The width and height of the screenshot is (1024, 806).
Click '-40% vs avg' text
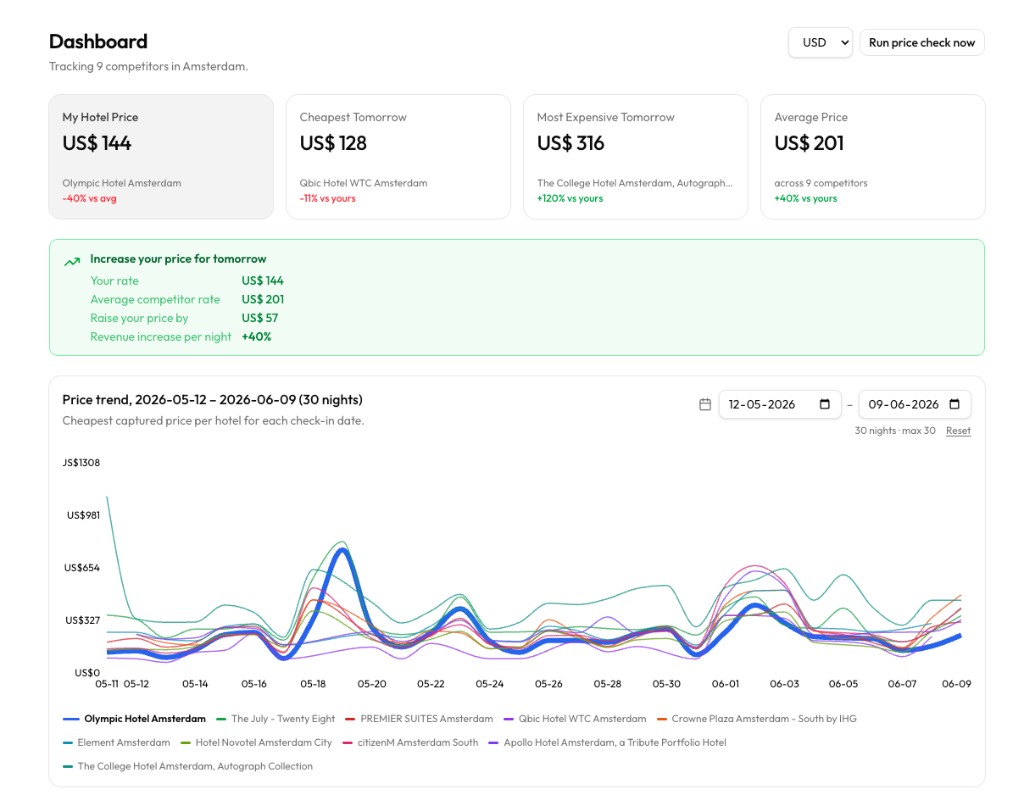[89, 199]
